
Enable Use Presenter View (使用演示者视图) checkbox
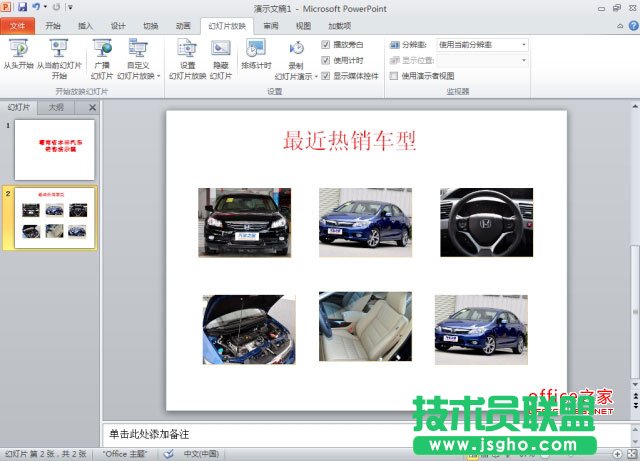(x=394, y=76)
